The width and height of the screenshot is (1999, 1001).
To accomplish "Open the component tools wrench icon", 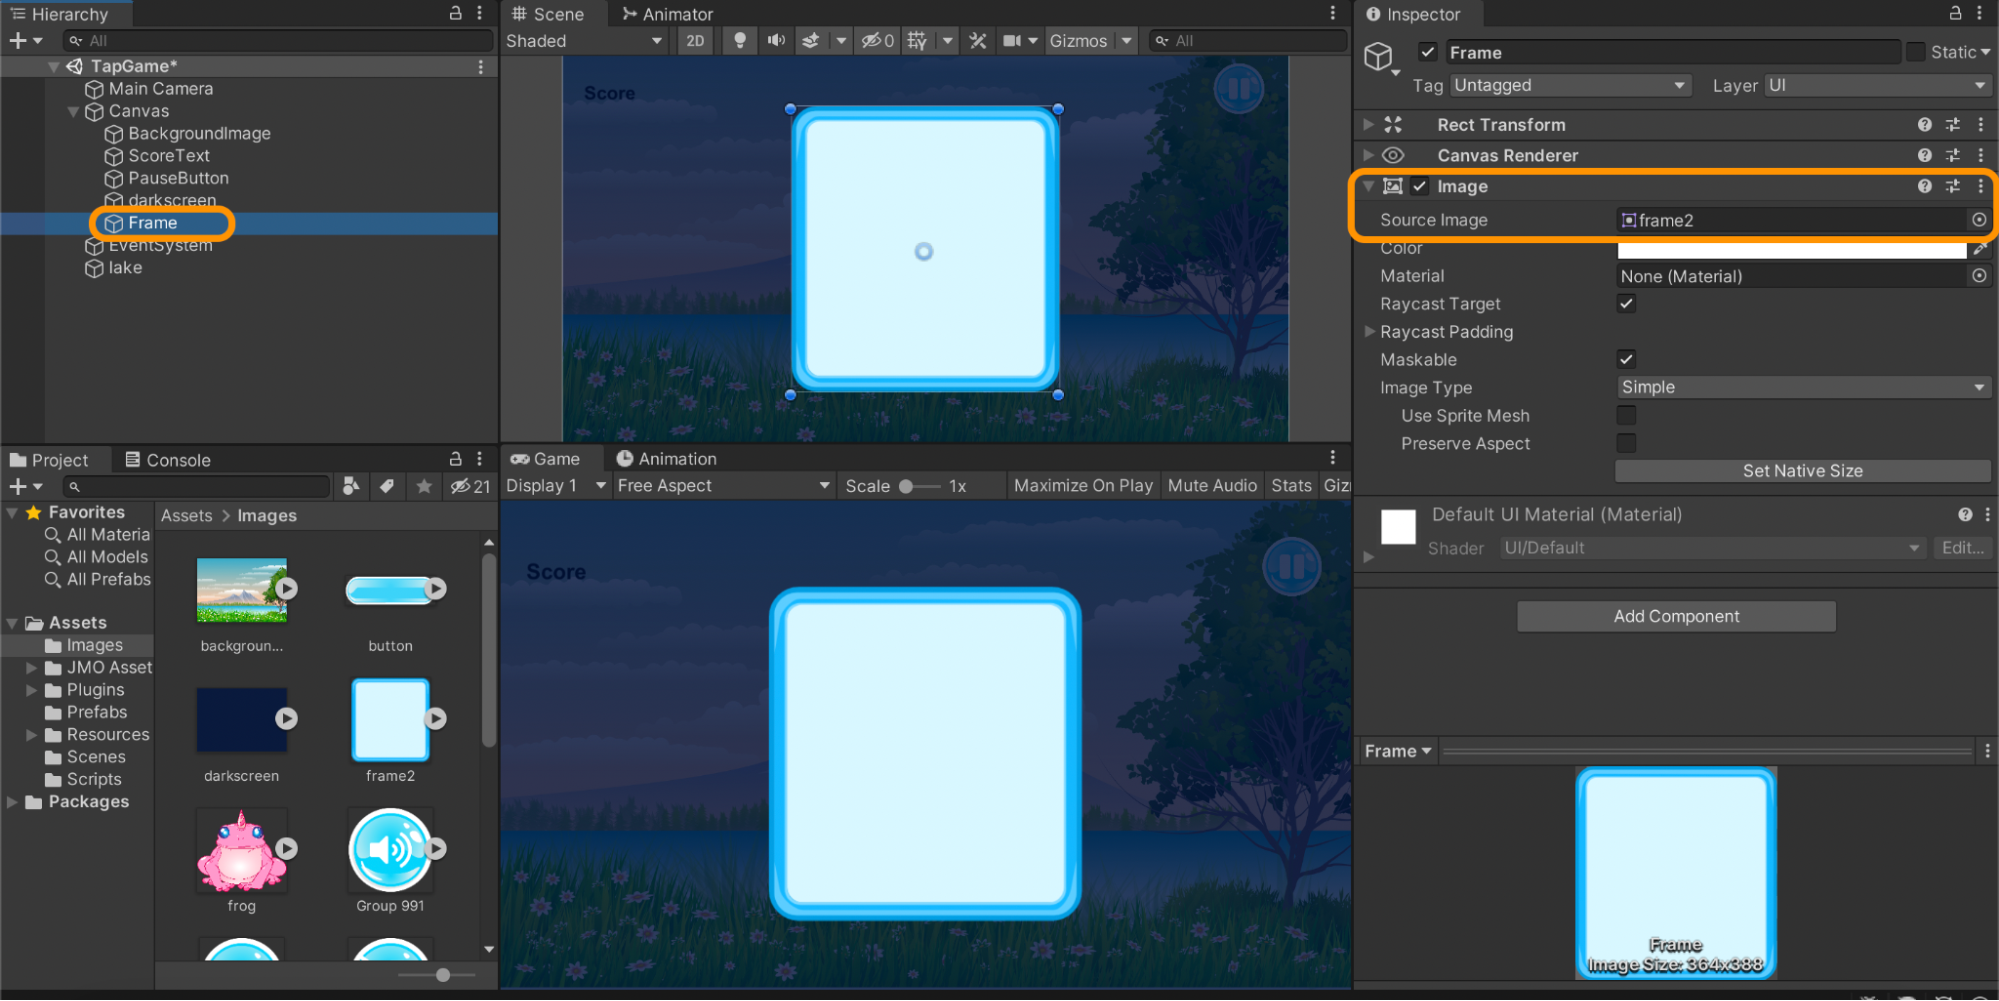I will 978,40.
